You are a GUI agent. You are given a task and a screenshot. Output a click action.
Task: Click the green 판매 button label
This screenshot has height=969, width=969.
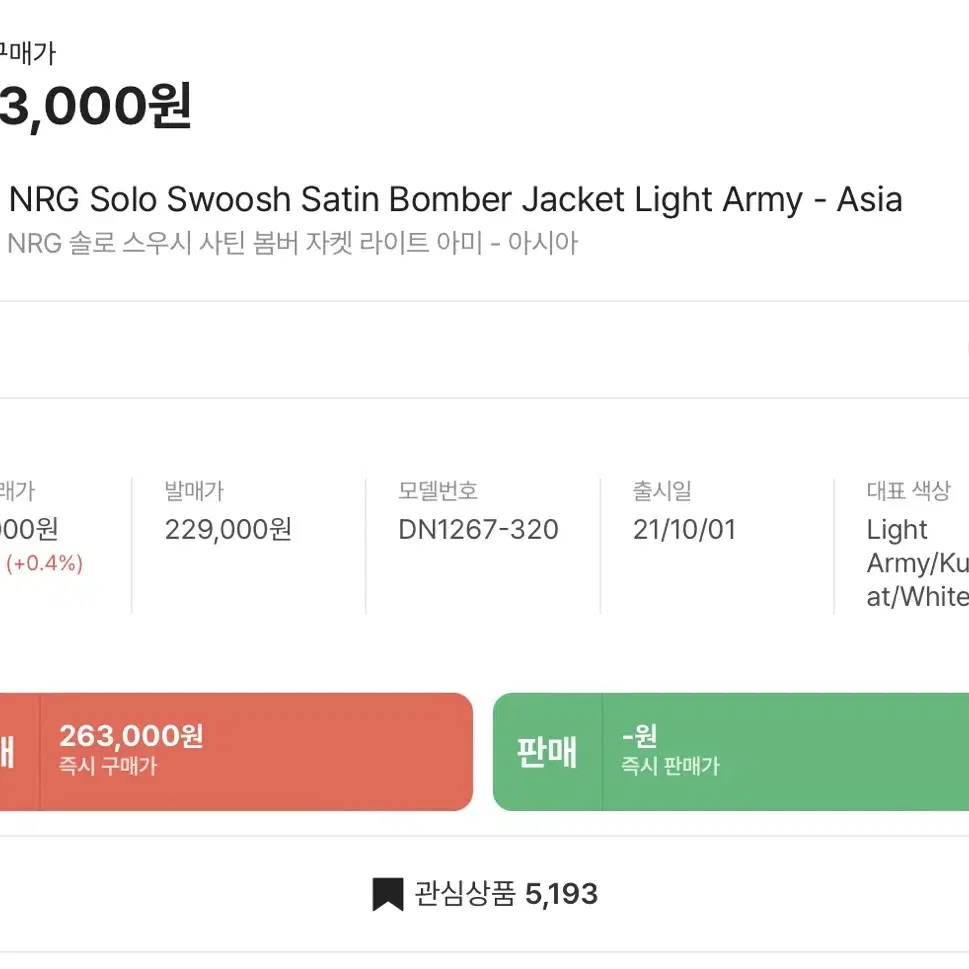point(547,752)
